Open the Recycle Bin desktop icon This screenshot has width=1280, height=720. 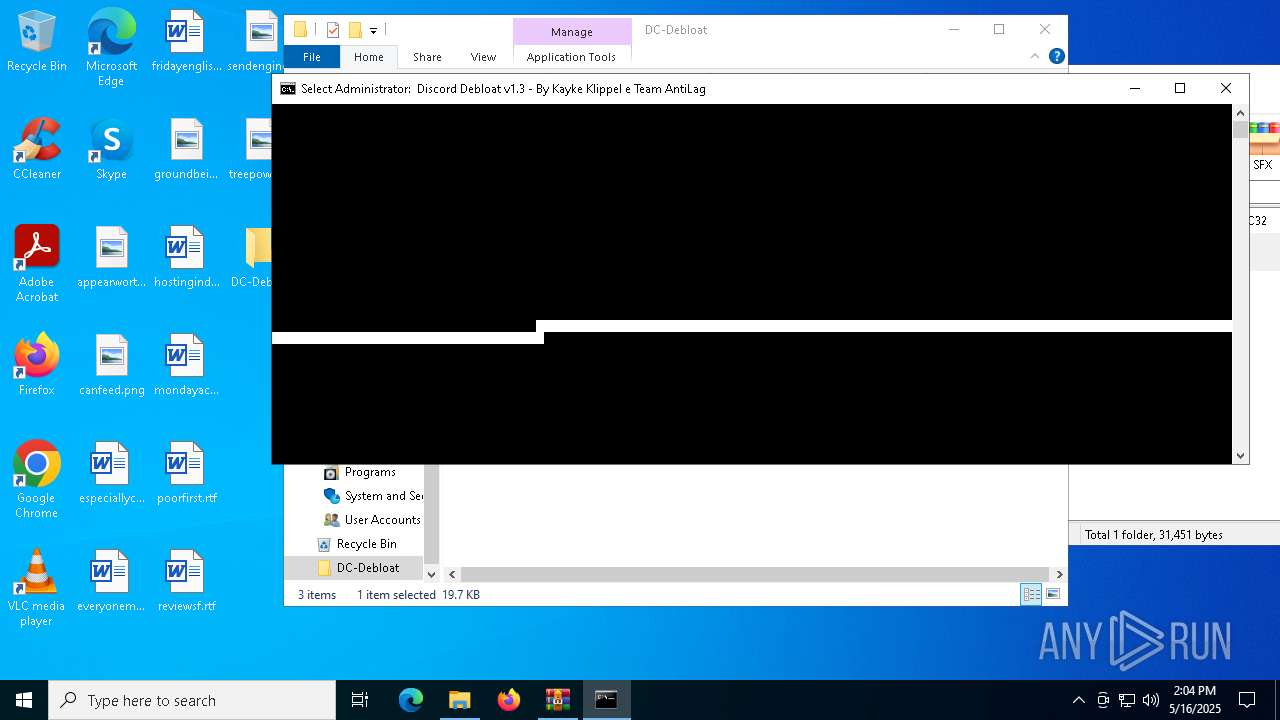[37, 42]
